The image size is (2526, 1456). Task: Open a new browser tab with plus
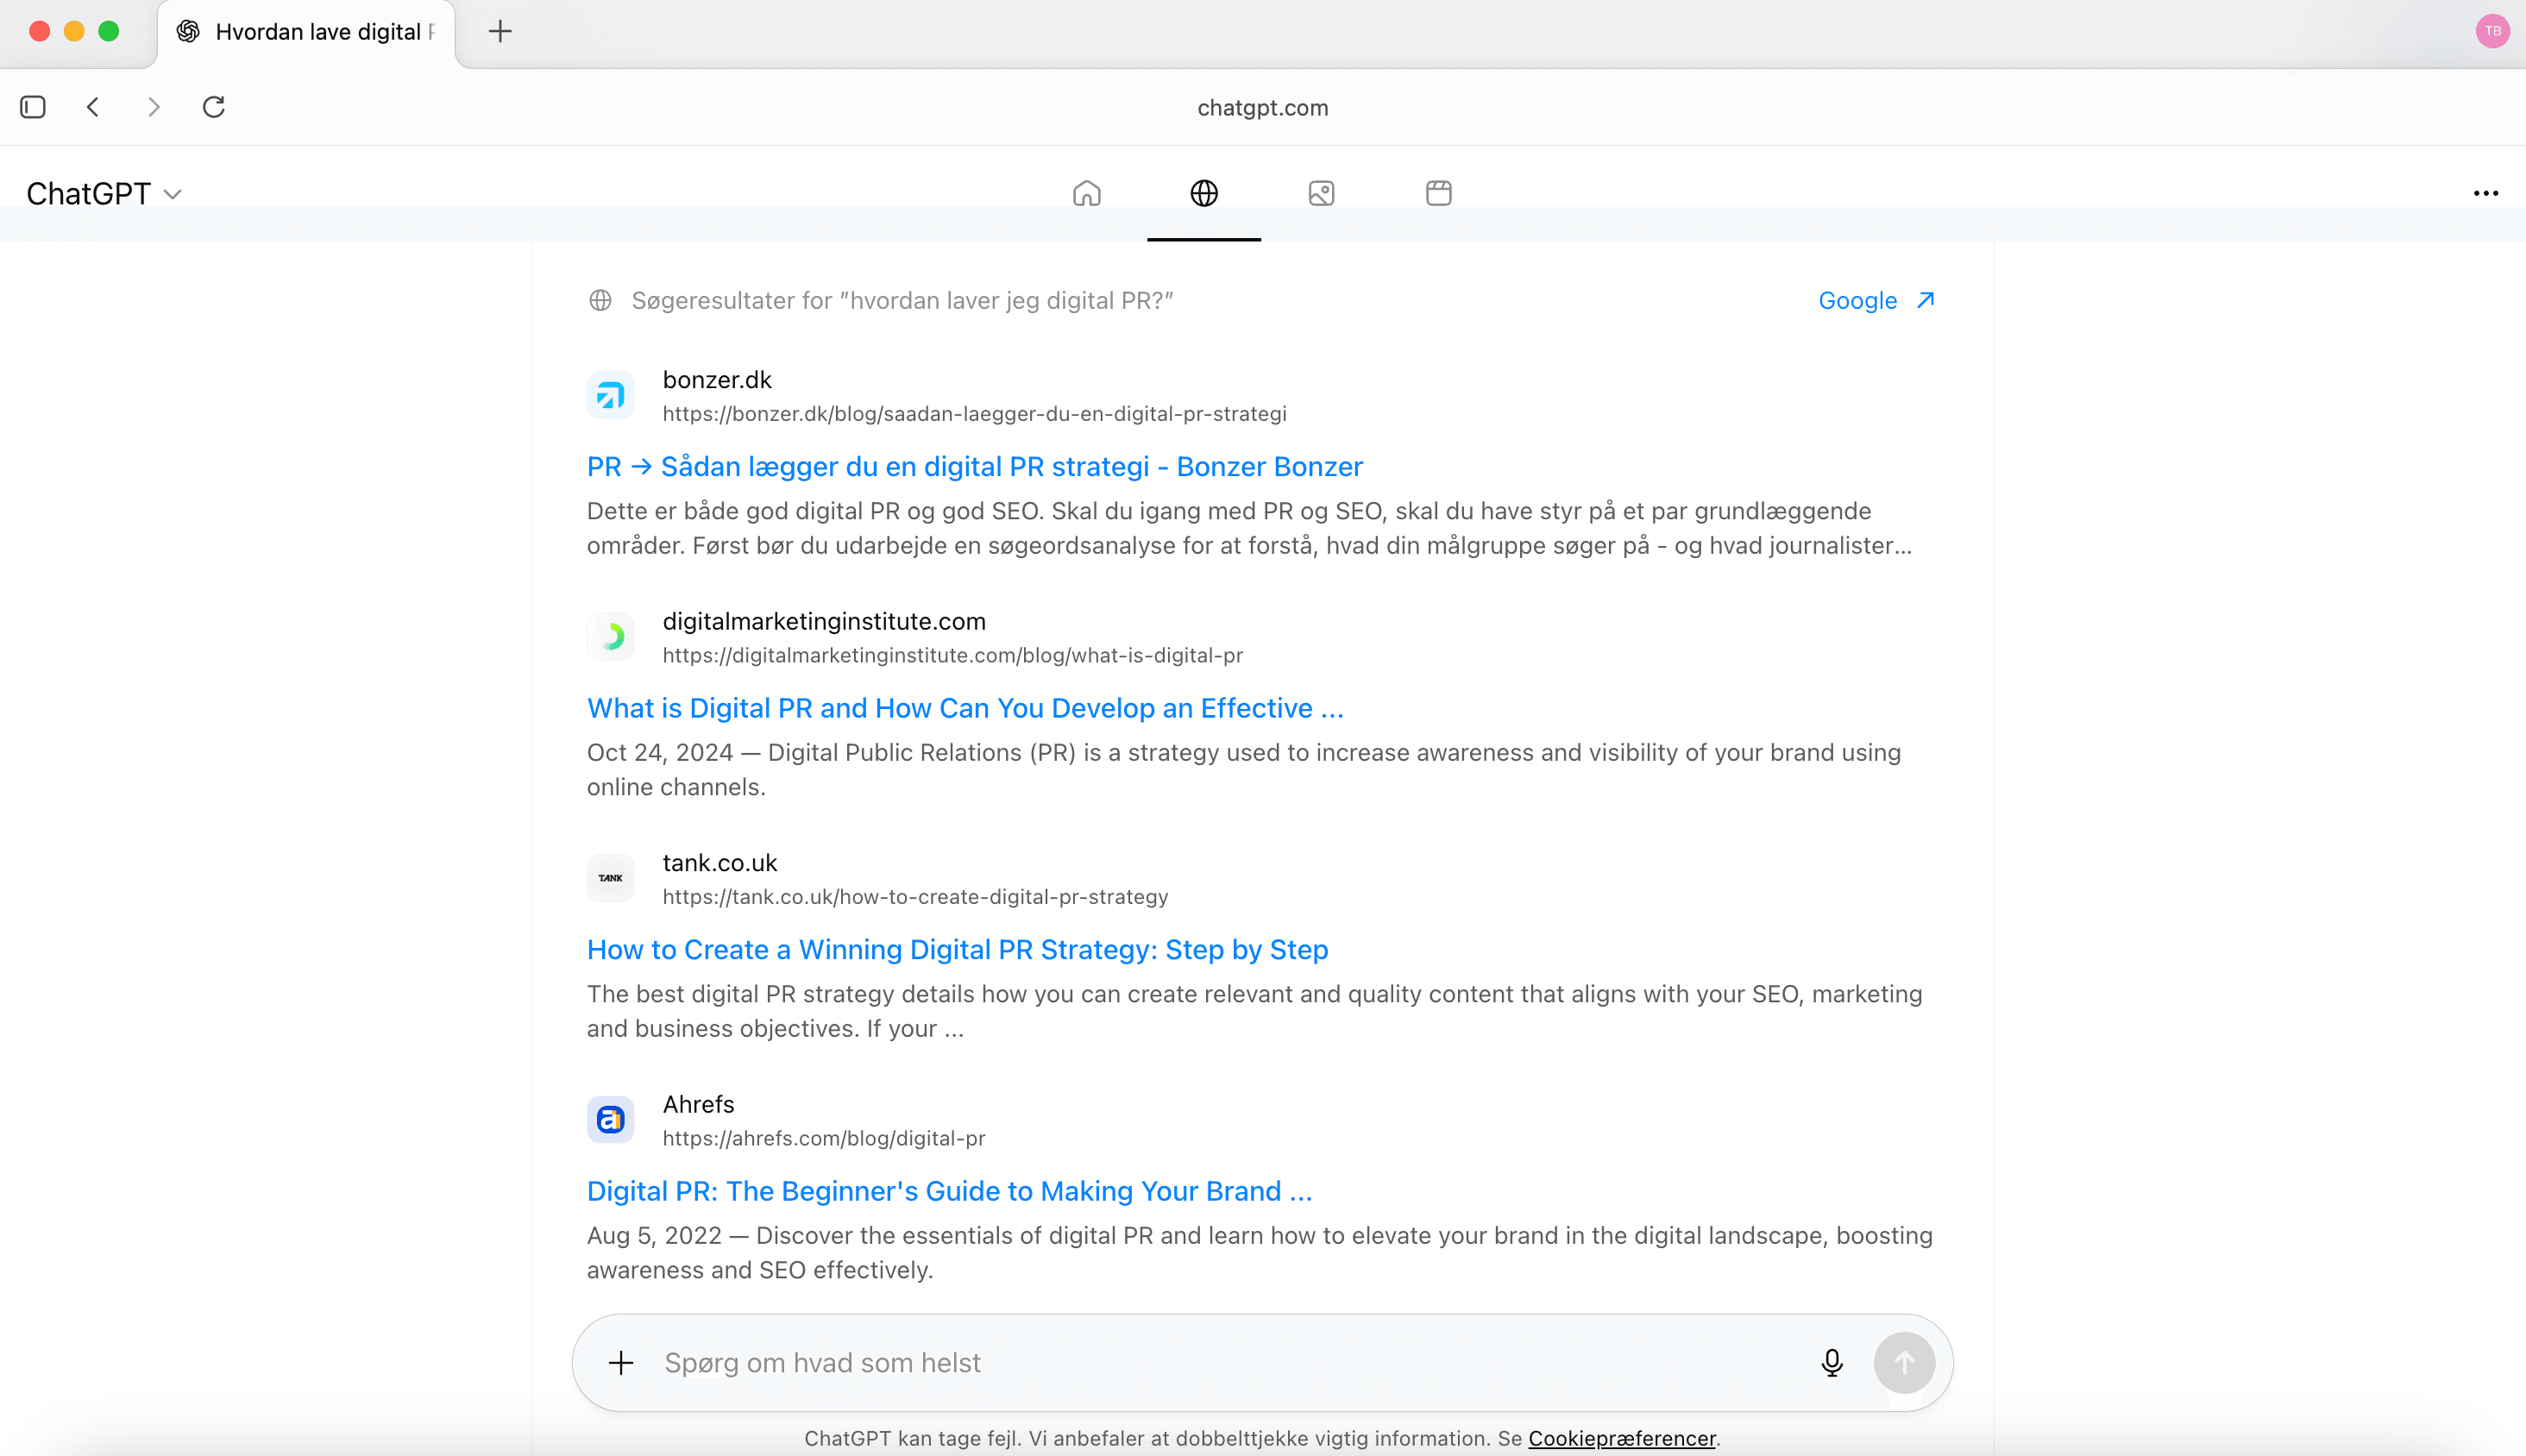click(500, 31)
